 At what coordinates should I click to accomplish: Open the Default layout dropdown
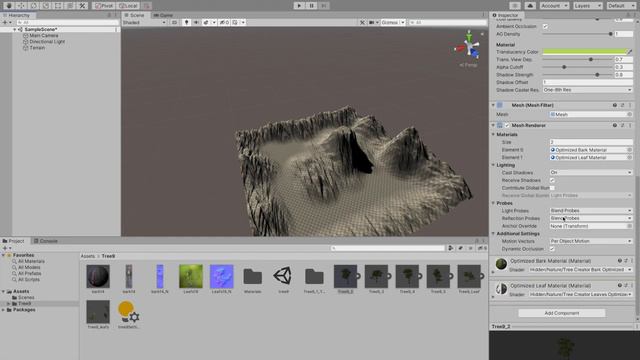[621, 6]
